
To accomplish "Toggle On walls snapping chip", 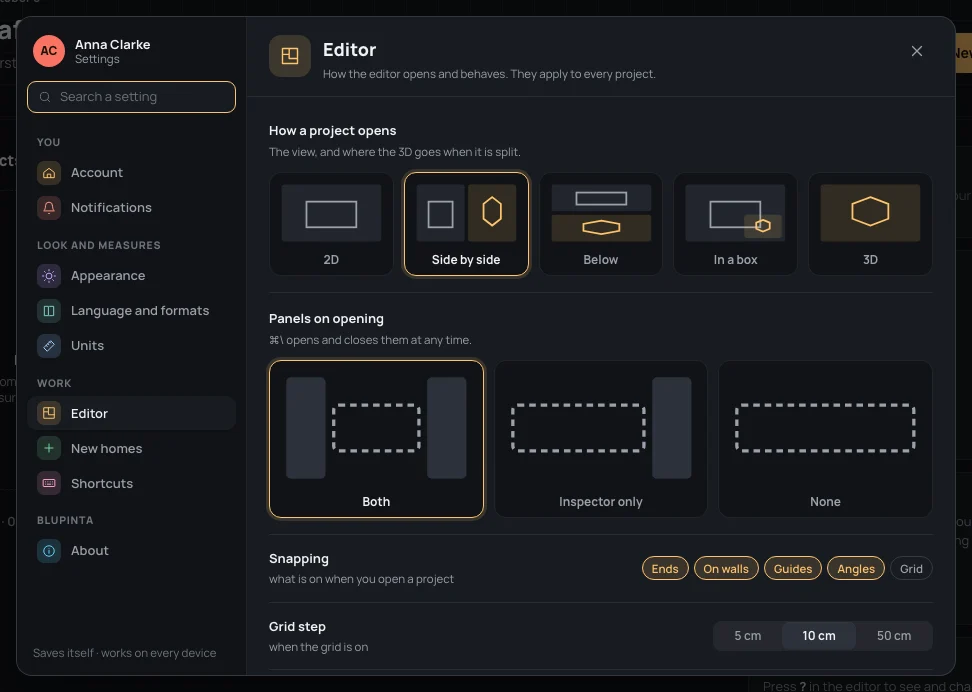I will (726, 569).
